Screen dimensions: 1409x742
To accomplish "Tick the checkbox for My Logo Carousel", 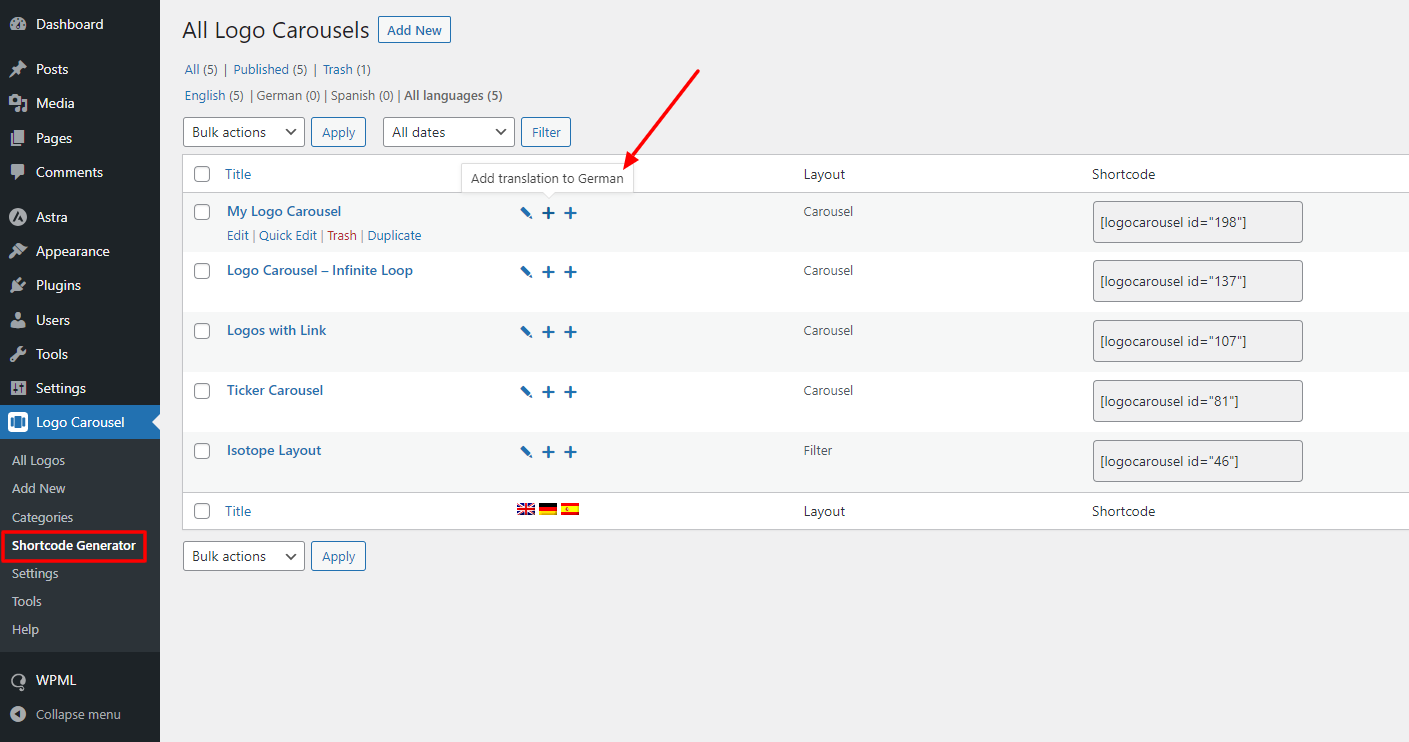I will click(x=202, y=212).
